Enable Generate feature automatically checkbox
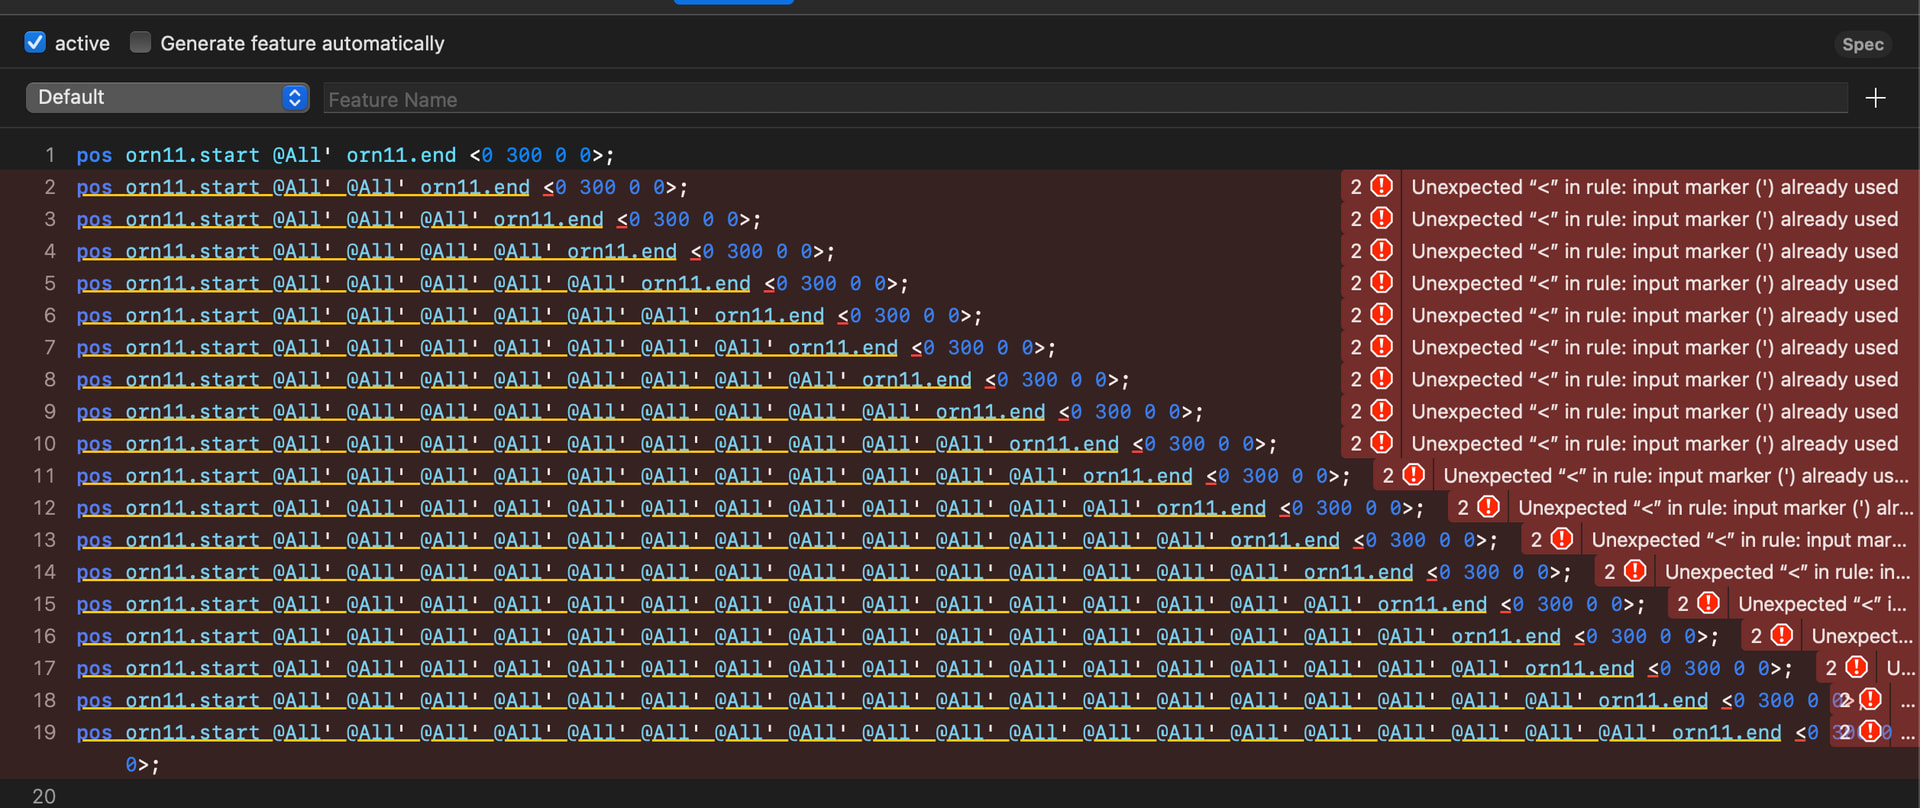This screenshot has height=808, width=1920. coord(141,42)
